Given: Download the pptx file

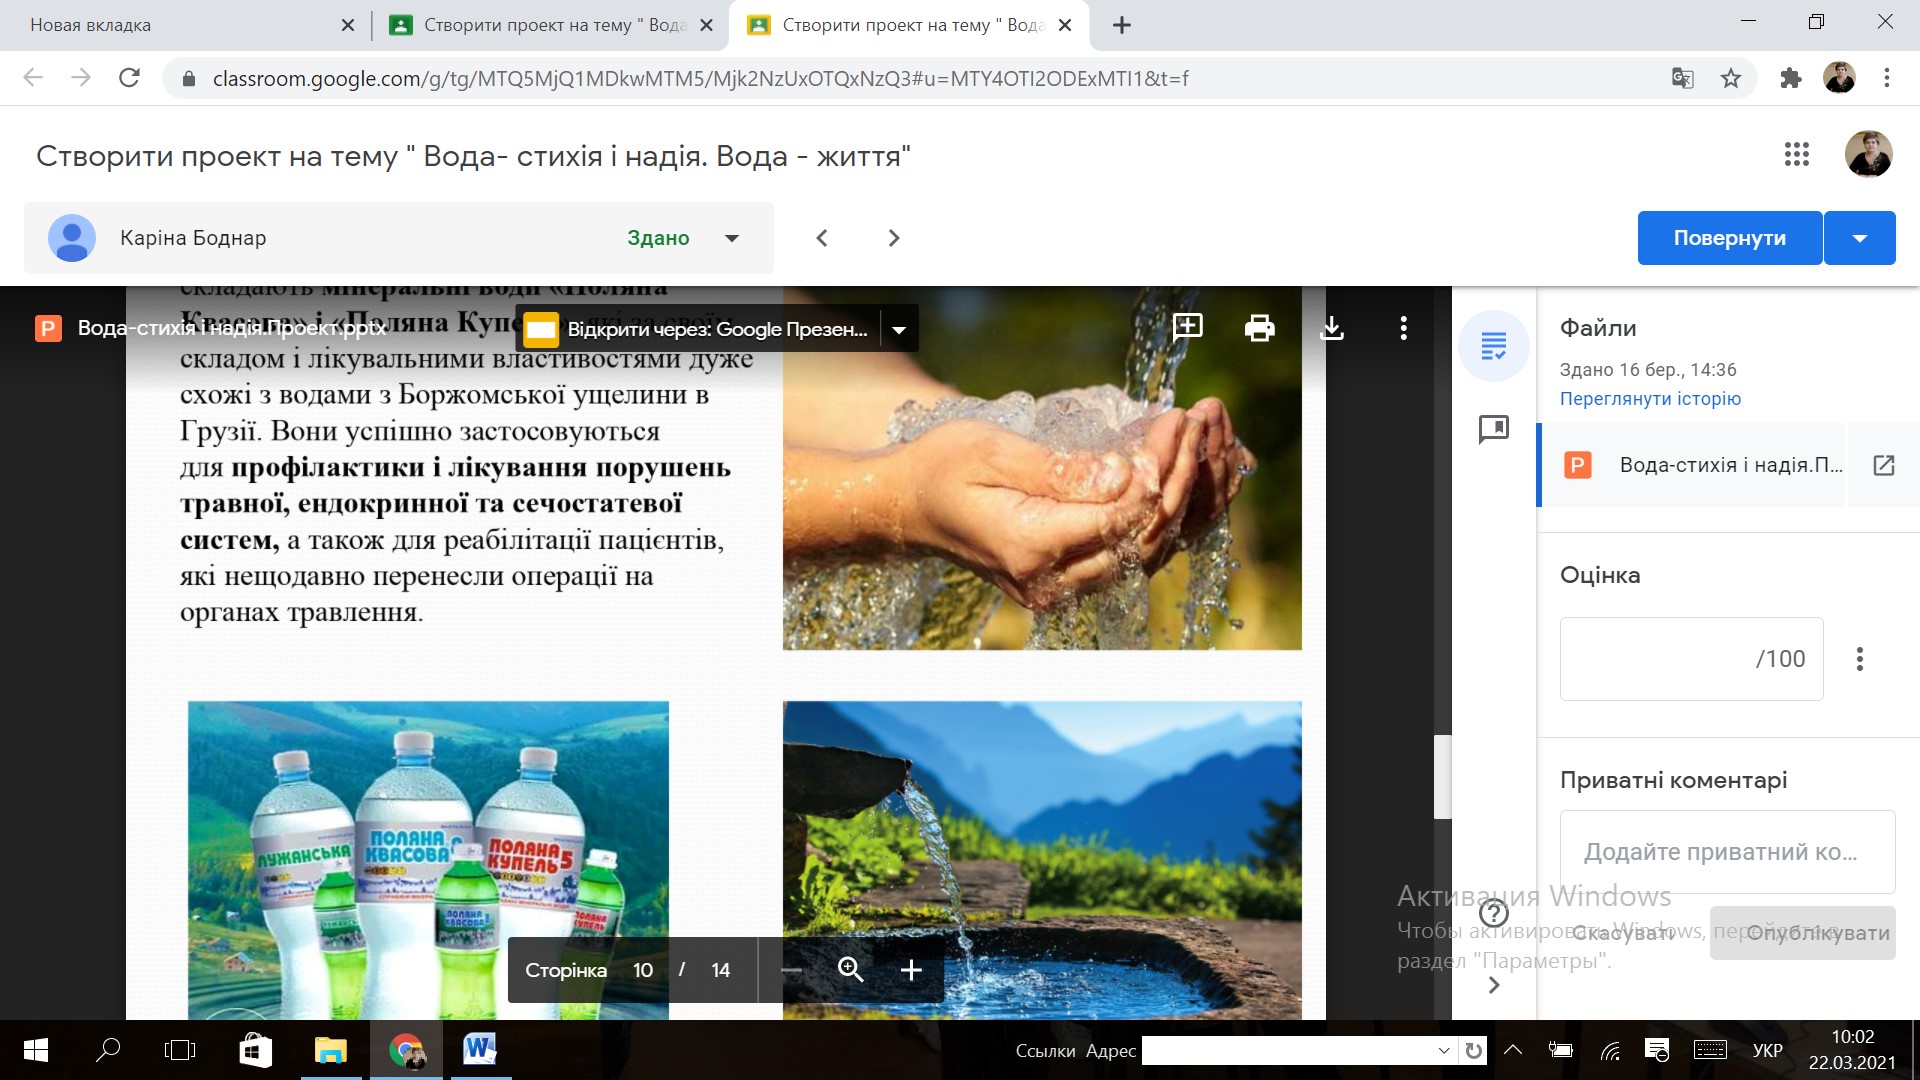Looking at the screenshot, I should (1332, 328).
